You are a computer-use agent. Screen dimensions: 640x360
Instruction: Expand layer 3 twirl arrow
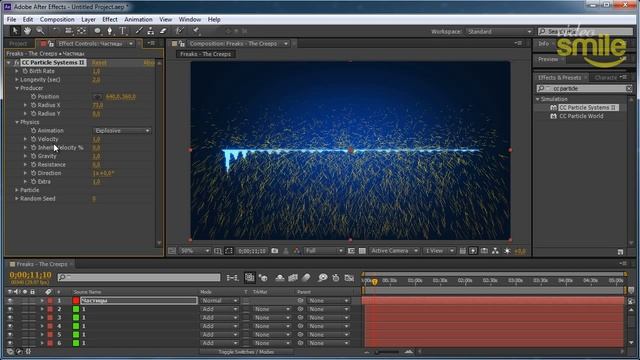[x=42, y=318]
